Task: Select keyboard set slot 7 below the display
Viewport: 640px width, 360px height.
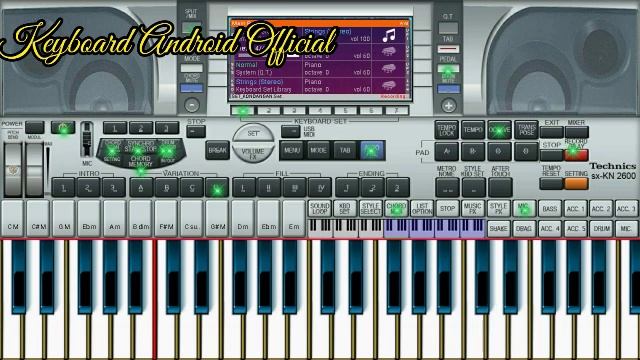Action: click(396, 110)
